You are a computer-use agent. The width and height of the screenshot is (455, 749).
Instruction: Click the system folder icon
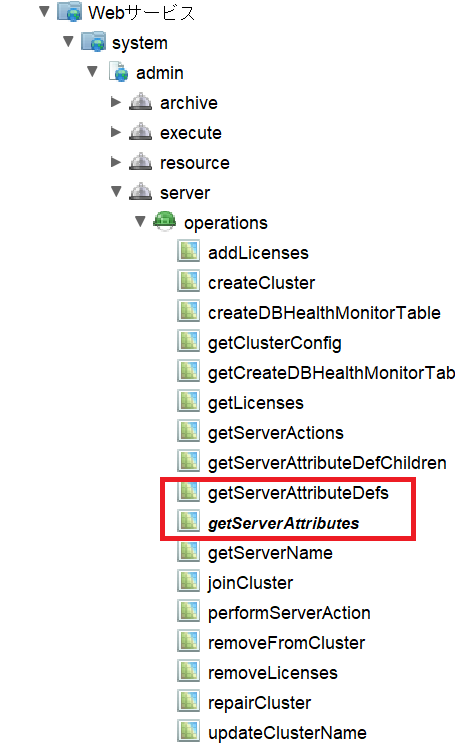[x=93, y=42]
